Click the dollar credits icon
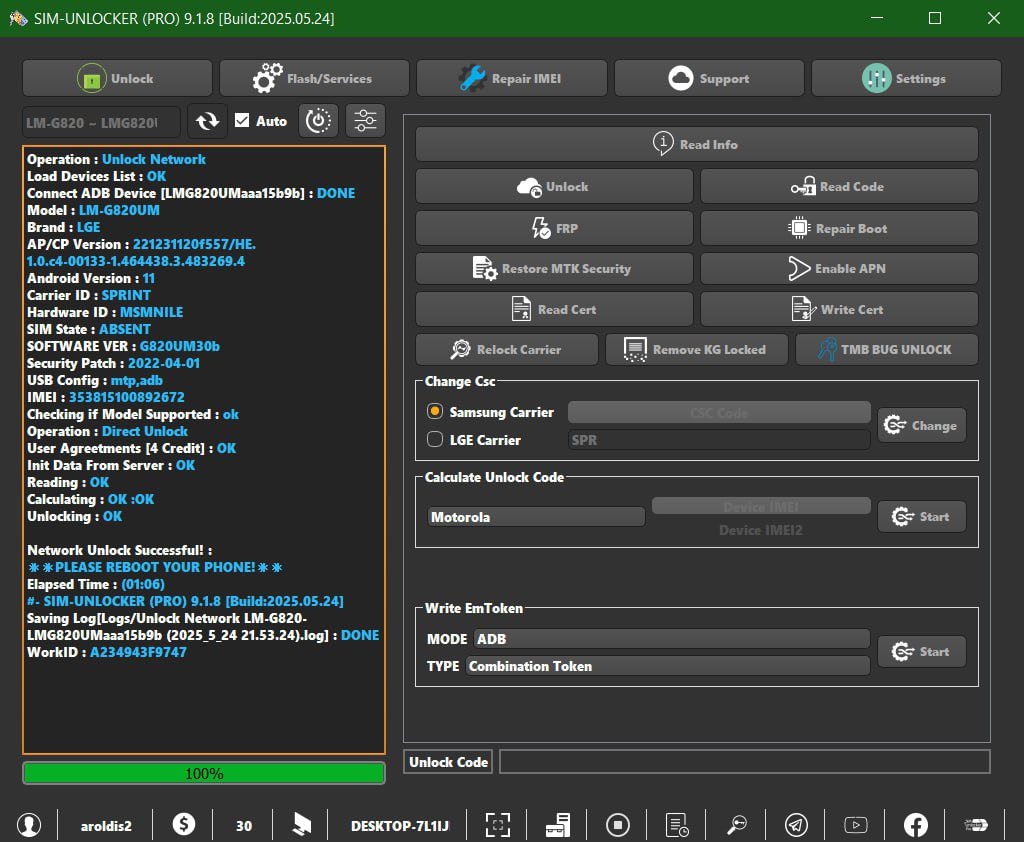The width and height of the screenshot is (1024, 842). (184, 825)
